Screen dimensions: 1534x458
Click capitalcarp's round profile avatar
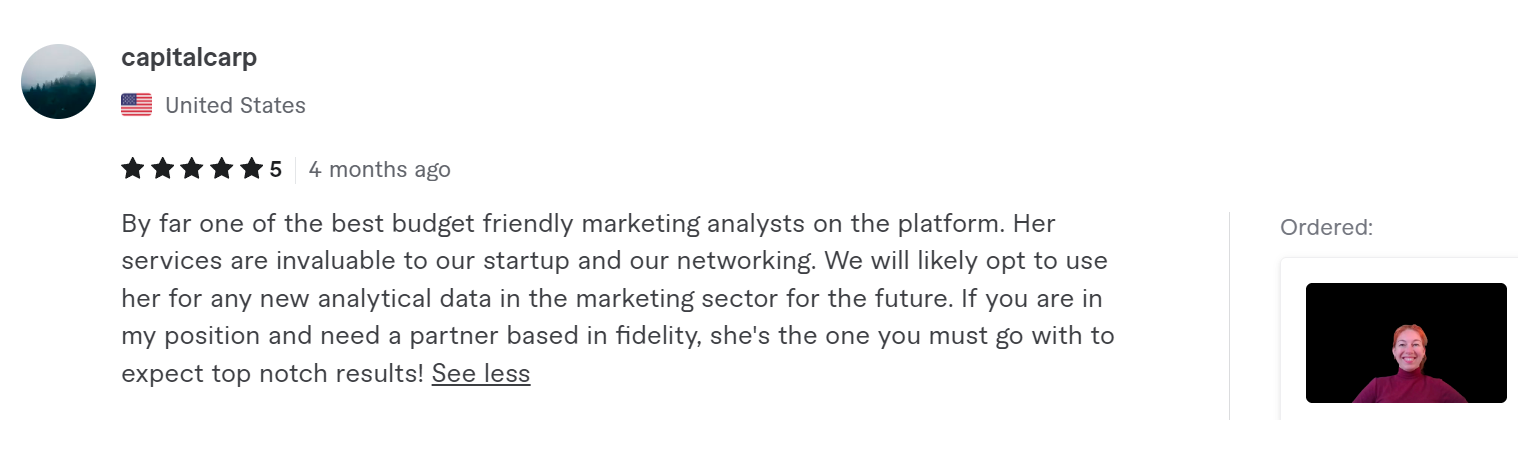coord(58,82)
